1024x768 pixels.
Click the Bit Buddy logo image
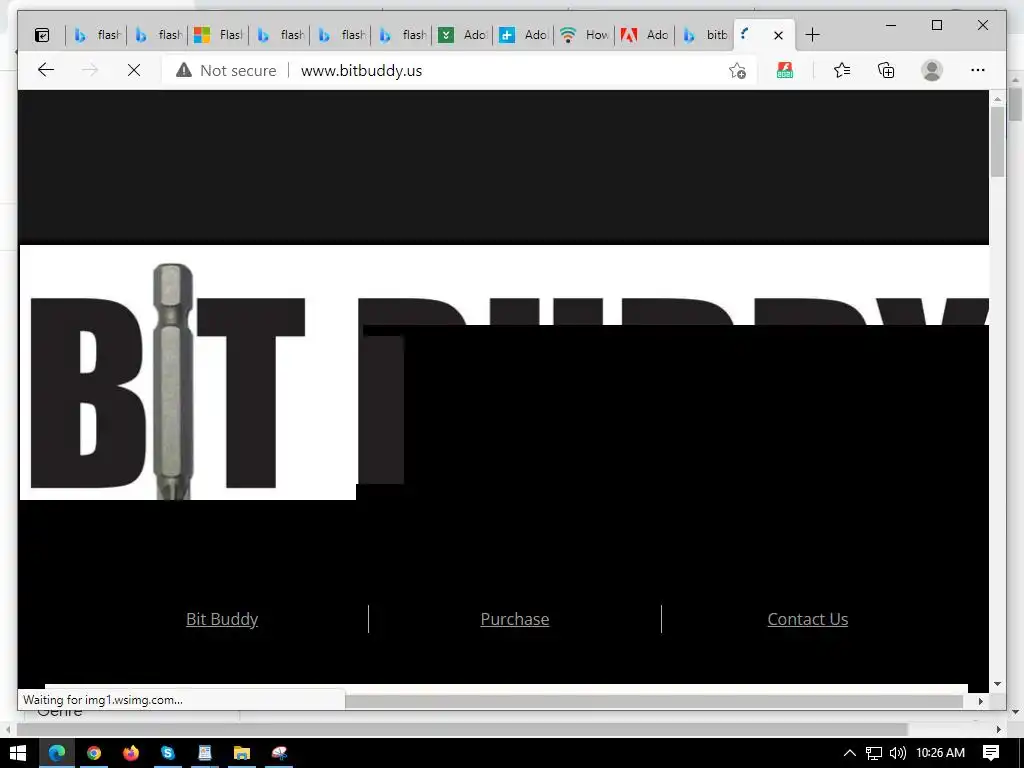pos(504,372)
